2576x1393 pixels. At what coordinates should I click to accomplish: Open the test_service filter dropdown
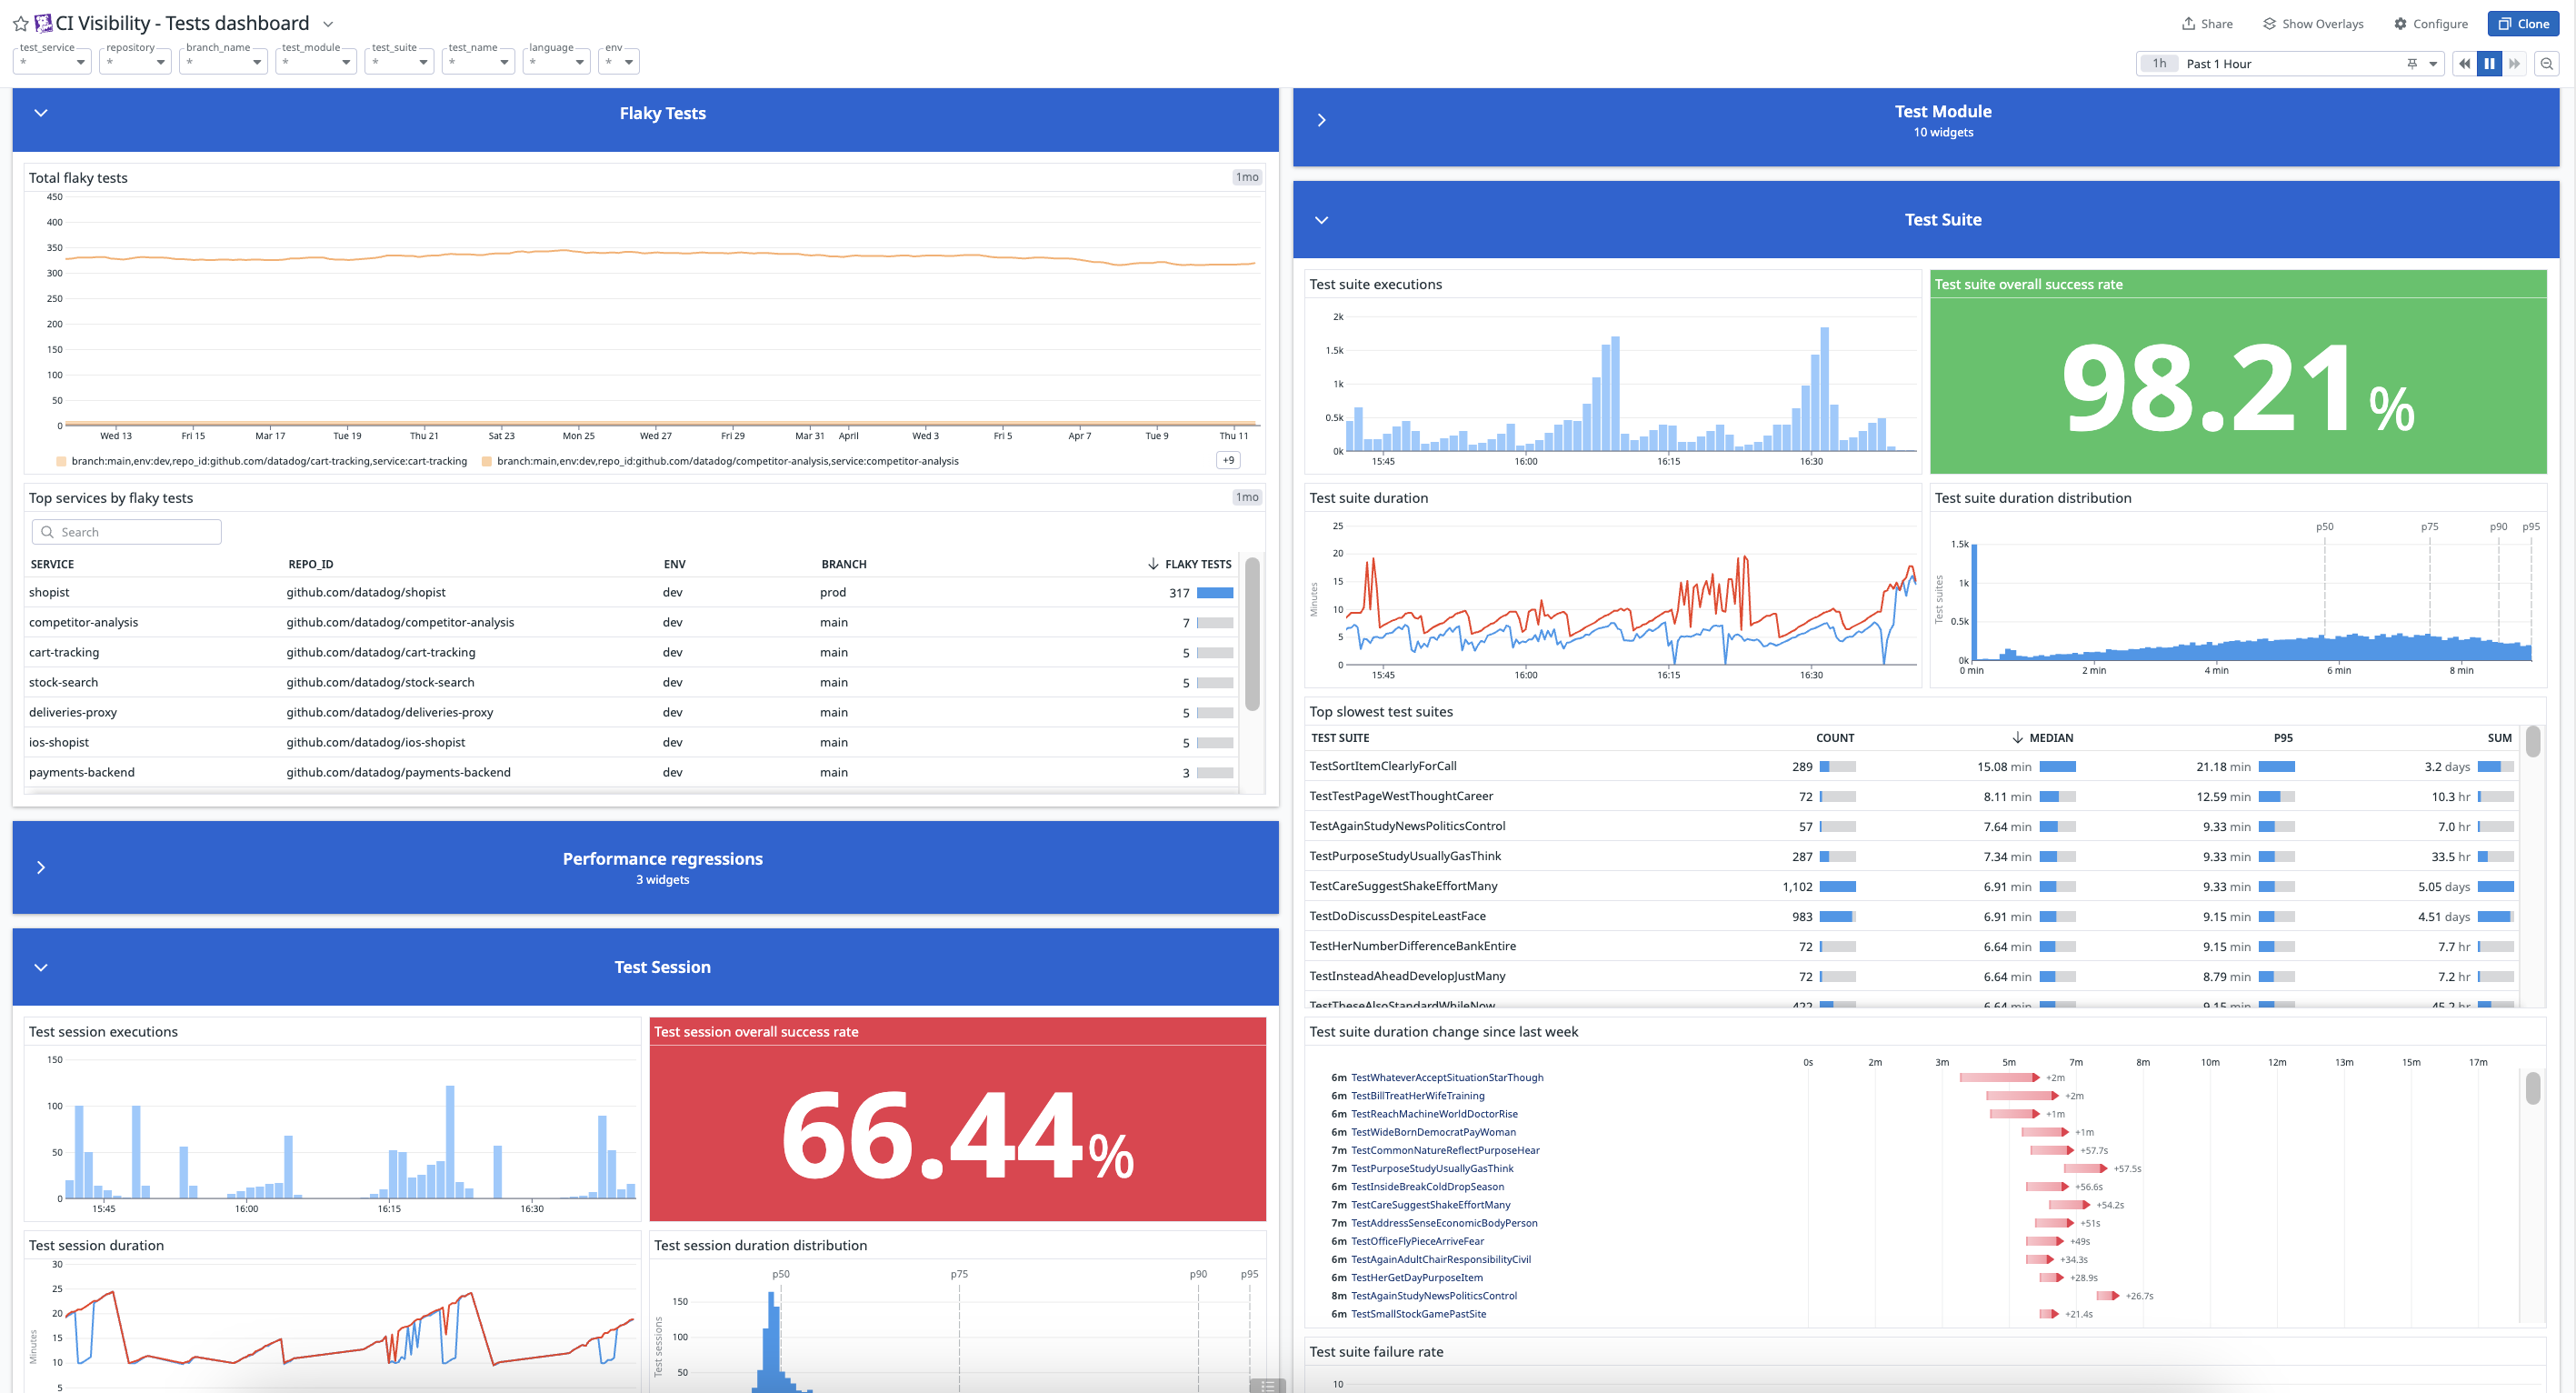click(80, 63)
